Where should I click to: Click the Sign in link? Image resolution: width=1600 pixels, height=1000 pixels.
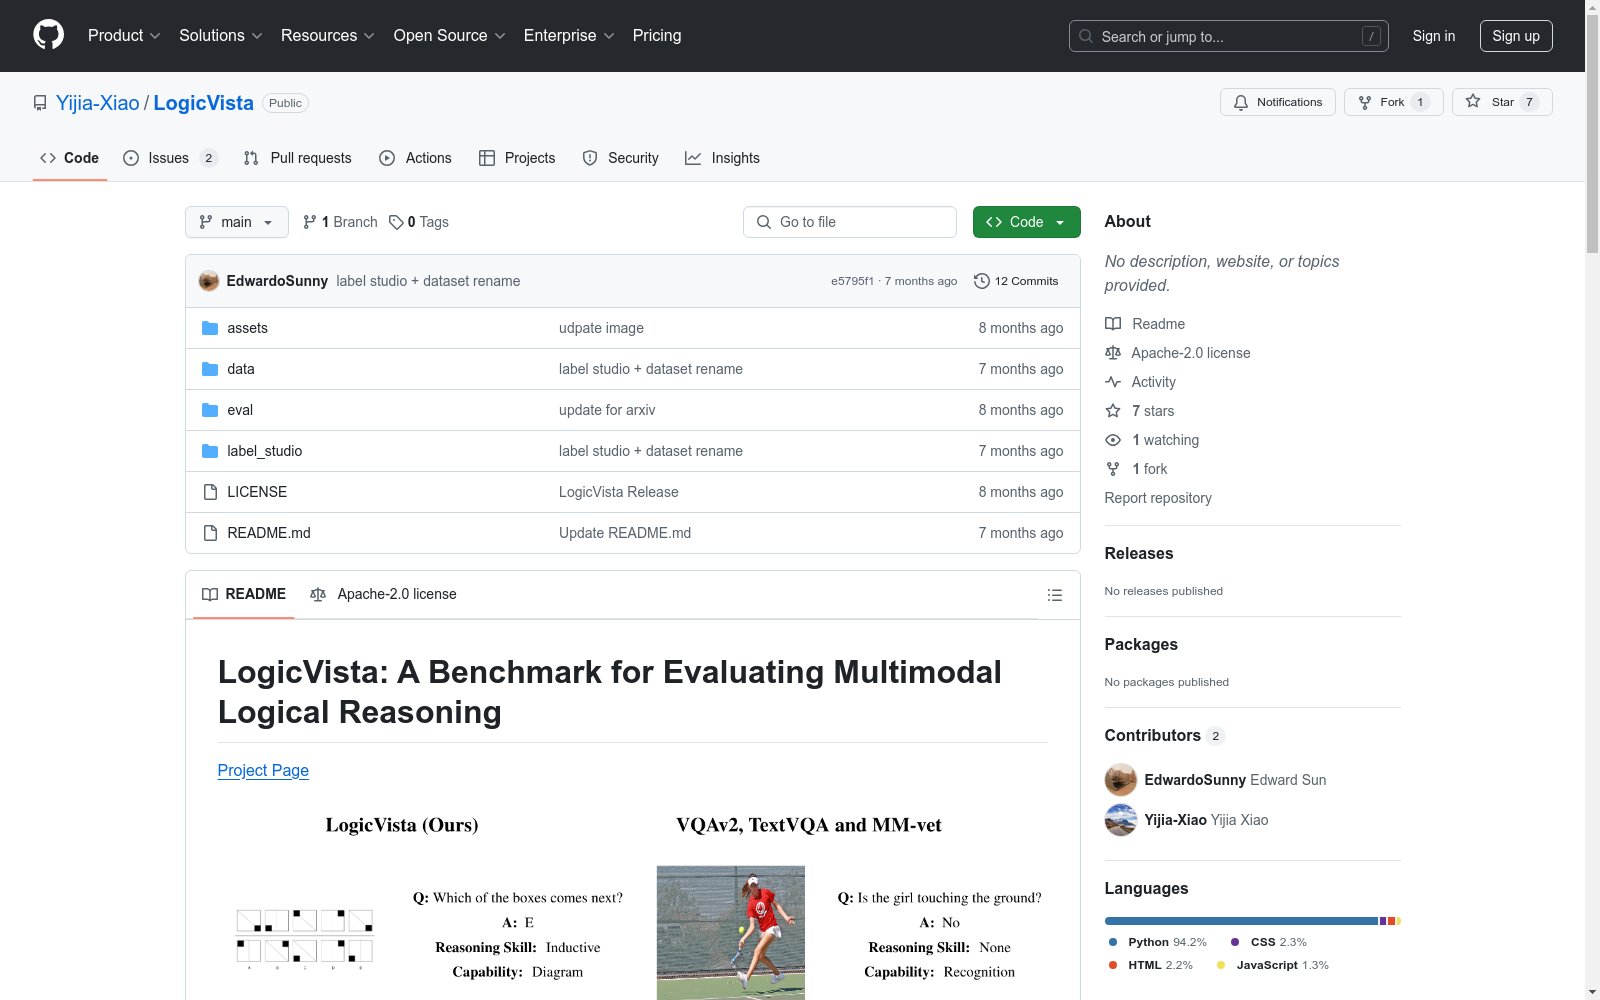point(1434,36)
